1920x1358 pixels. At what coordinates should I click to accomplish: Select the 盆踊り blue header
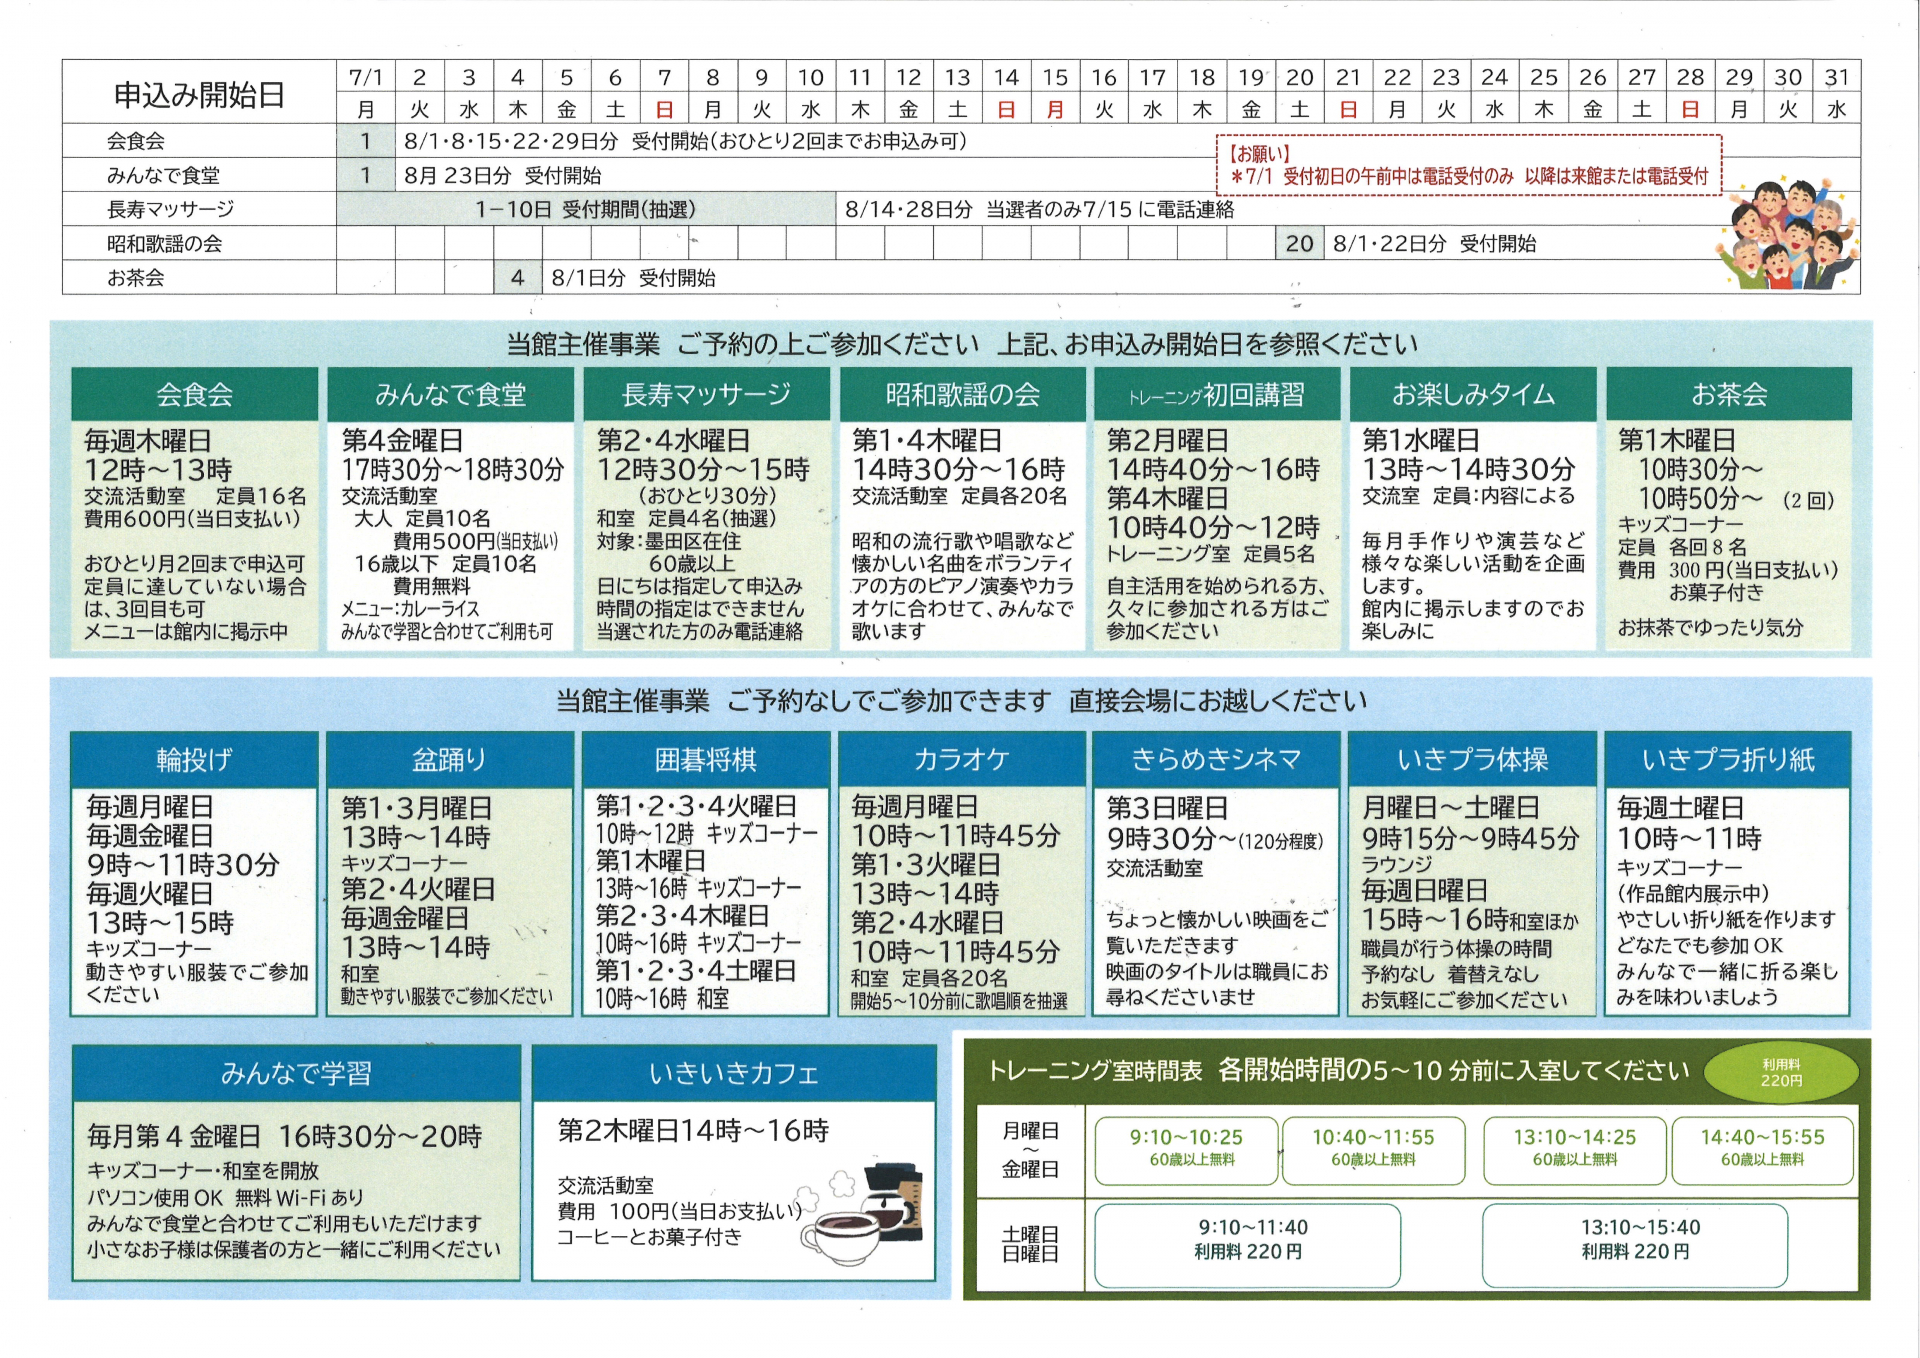click(450, 760)
